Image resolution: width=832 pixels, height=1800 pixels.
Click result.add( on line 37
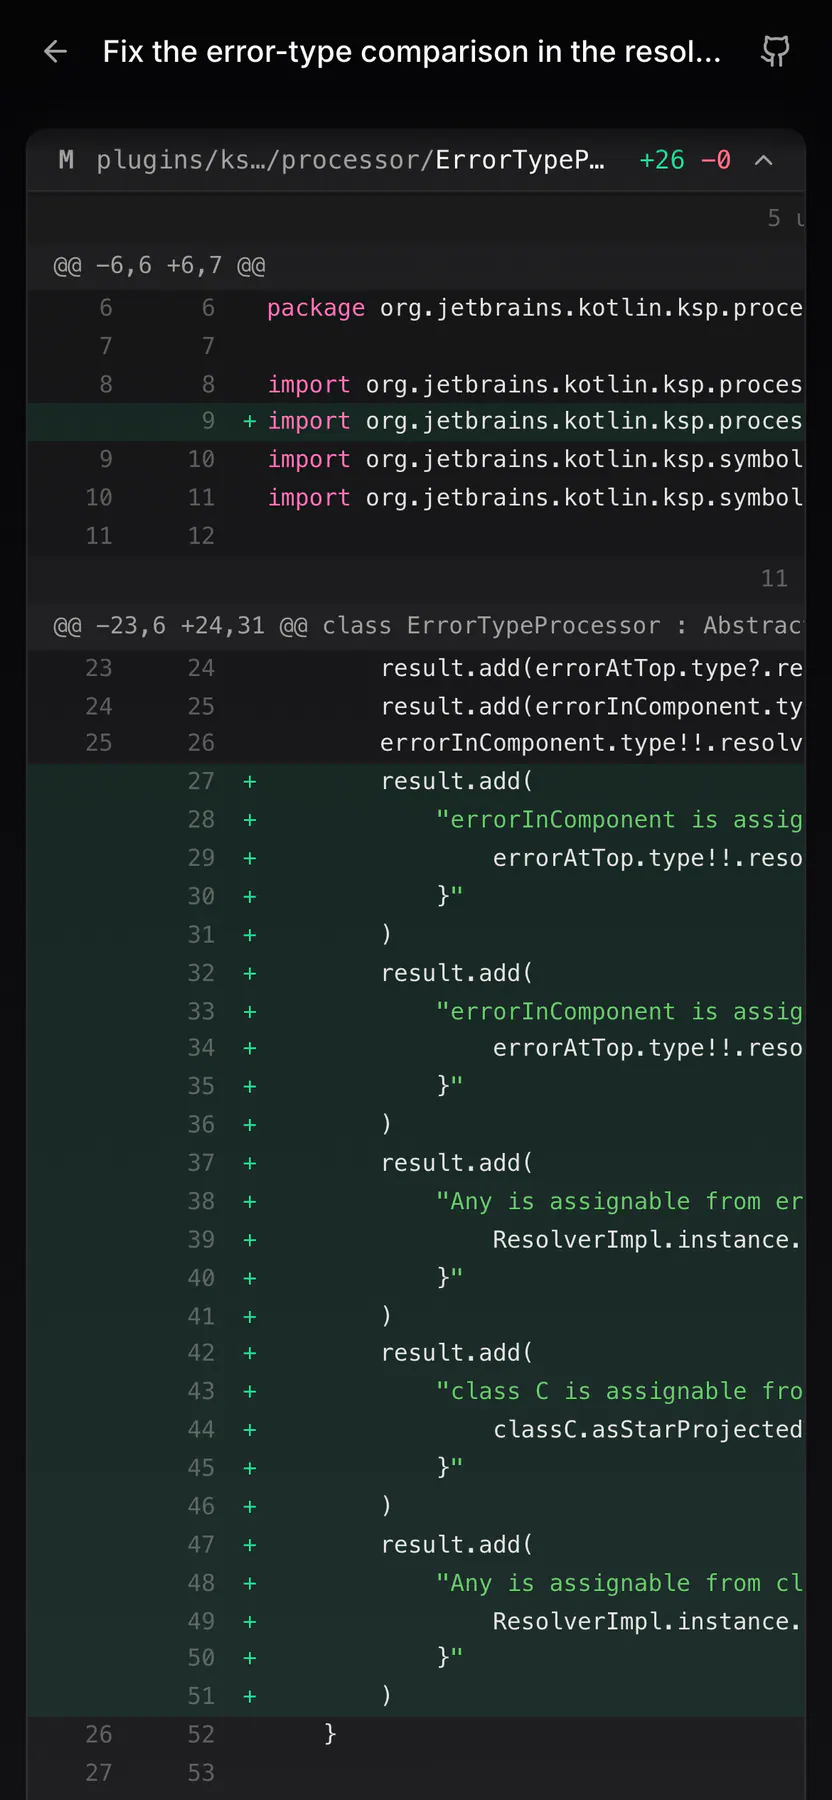point(457,1163)
